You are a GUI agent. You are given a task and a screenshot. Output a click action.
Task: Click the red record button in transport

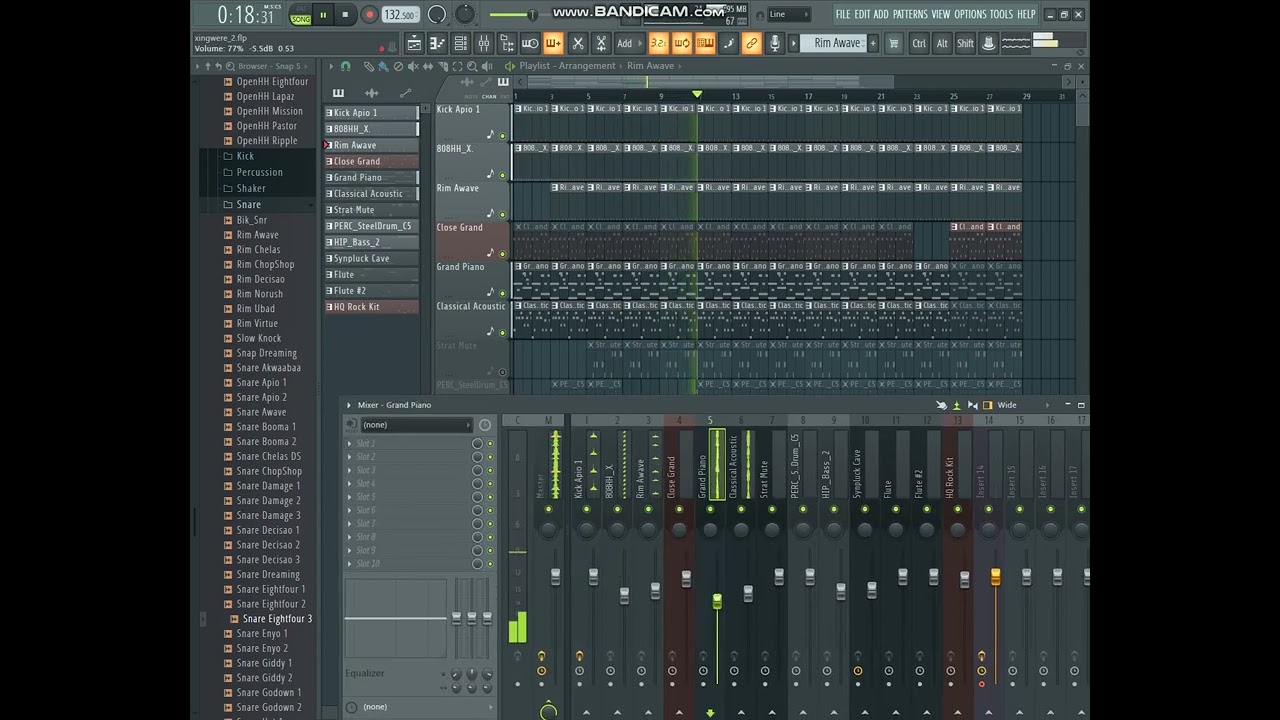369,15
